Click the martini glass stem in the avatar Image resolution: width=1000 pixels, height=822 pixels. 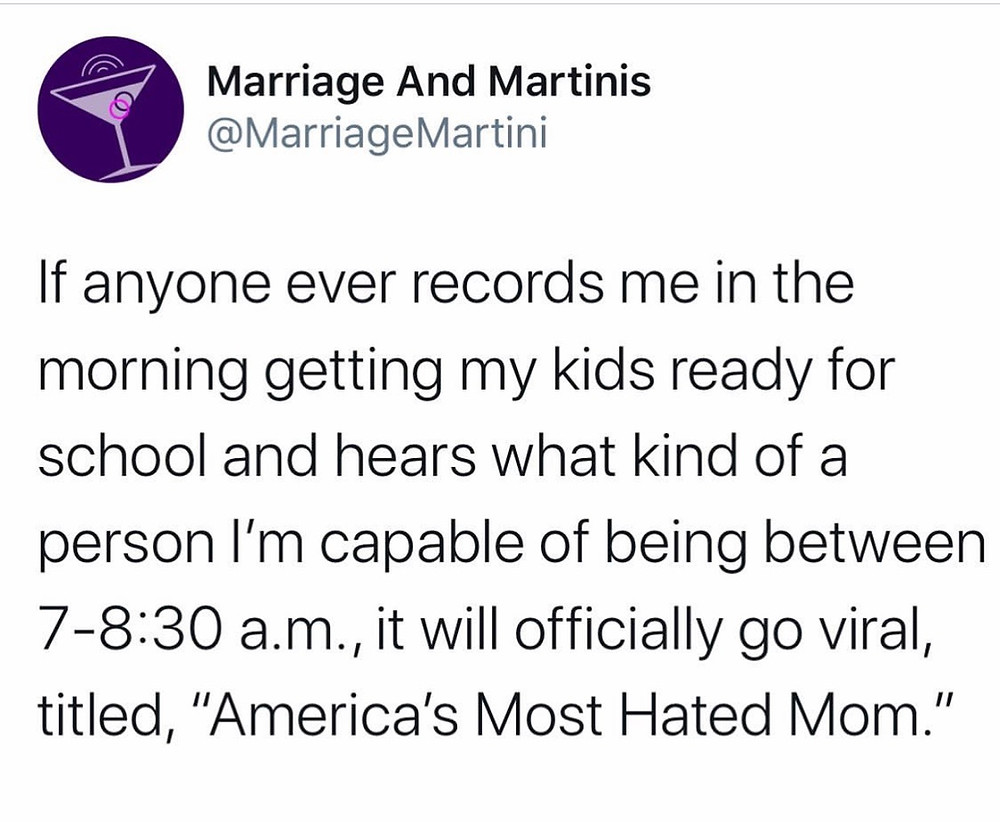(x=128, y=147)
